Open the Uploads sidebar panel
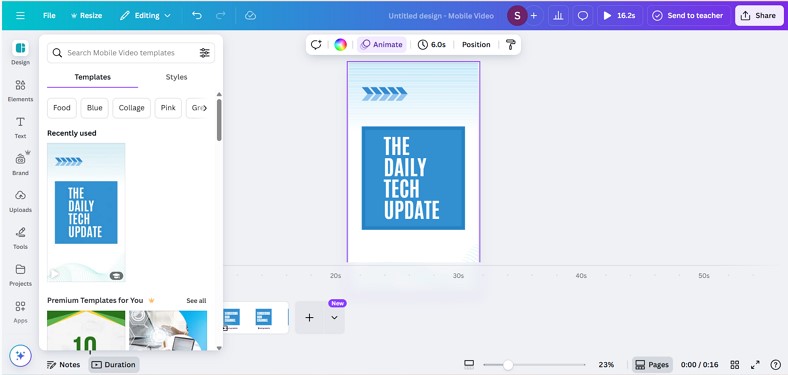The image size is (788, 375). pos(20,201)
